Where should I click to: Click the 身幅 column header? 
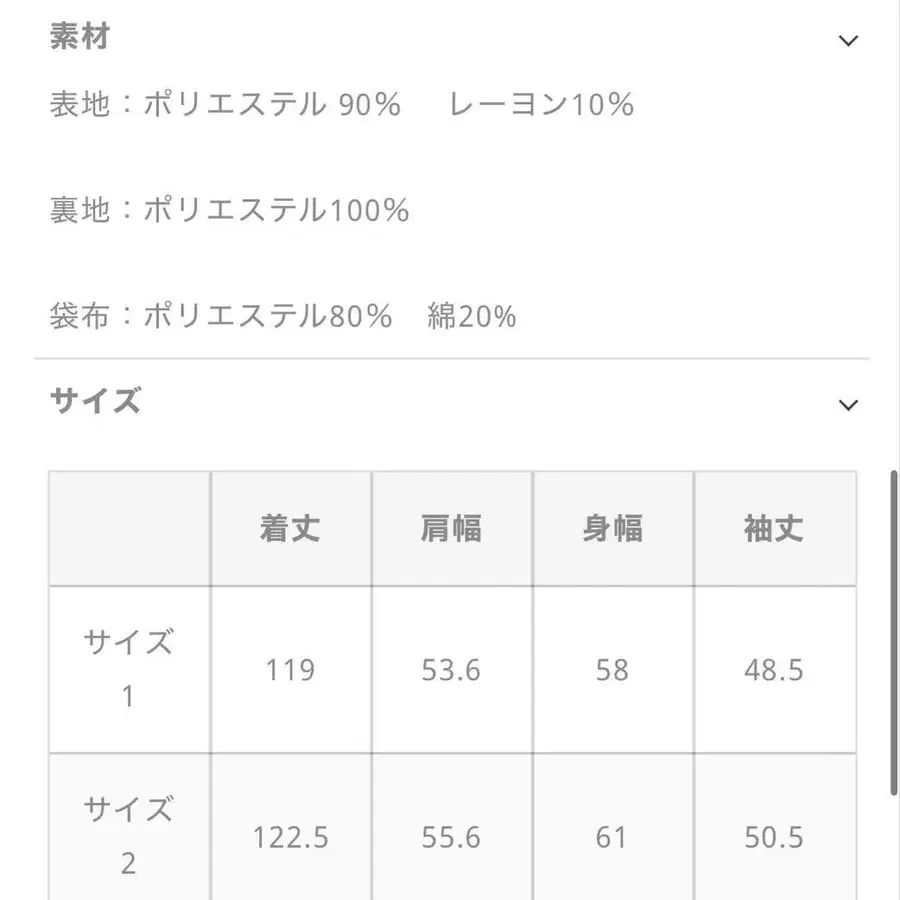(x=613, y=528)
